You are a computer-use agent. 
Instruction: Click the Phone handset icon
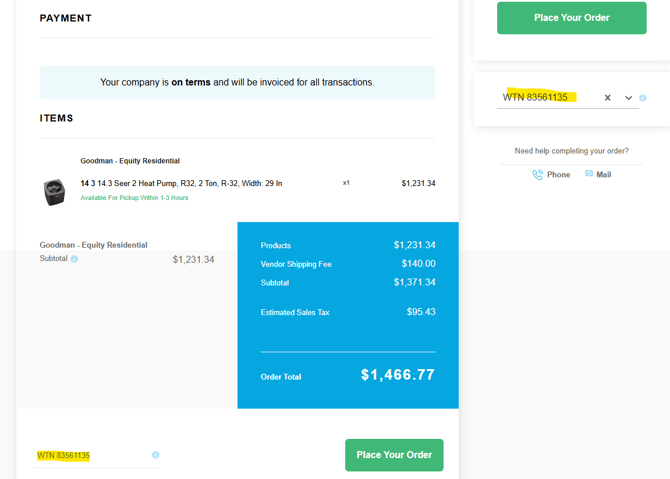[x=538, y=175]
